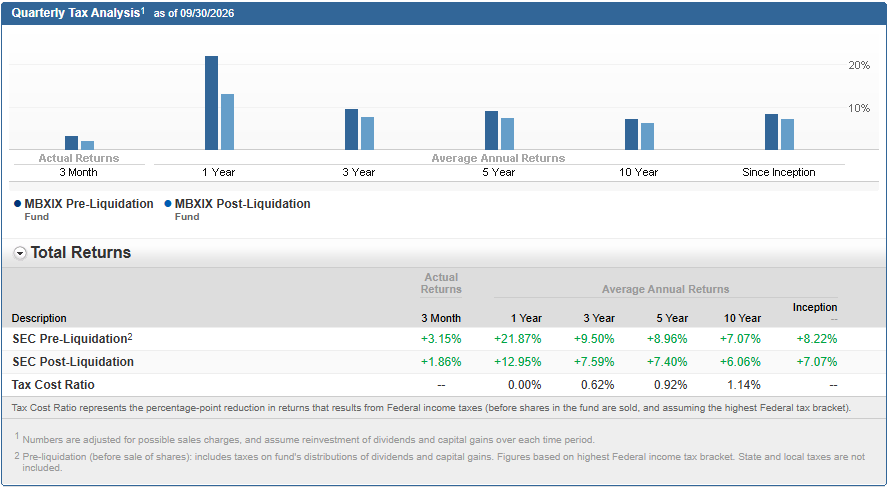Click the 1.14% tax cost ratio value

[744, 385]
